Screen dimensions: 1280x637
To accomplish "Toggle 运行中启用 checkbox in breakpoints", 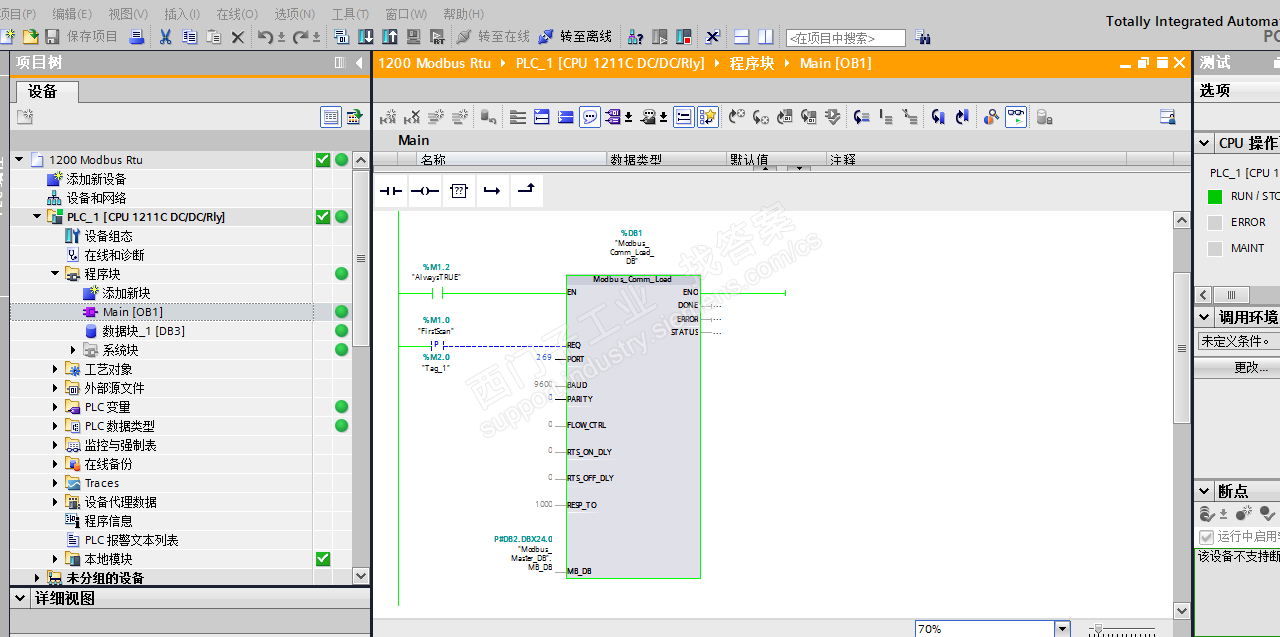I will coord(1207,537).
